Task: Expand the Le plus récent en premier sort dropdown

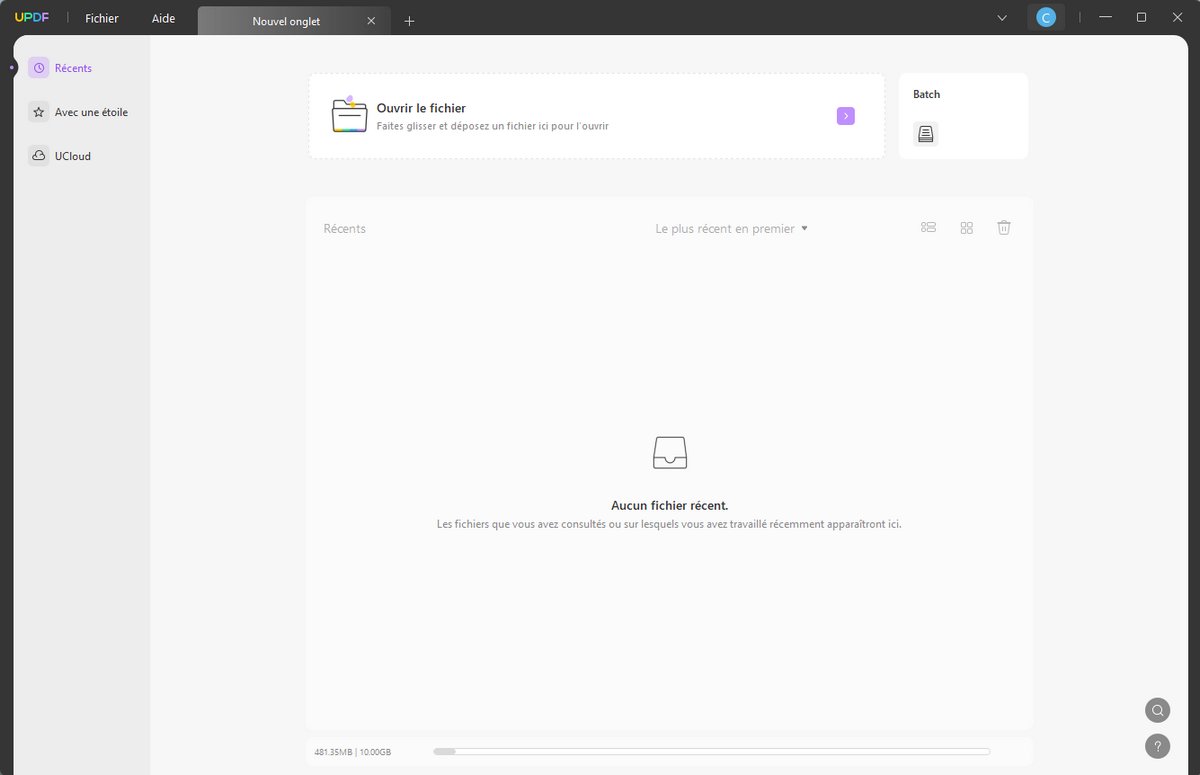Action: (731, 228)
